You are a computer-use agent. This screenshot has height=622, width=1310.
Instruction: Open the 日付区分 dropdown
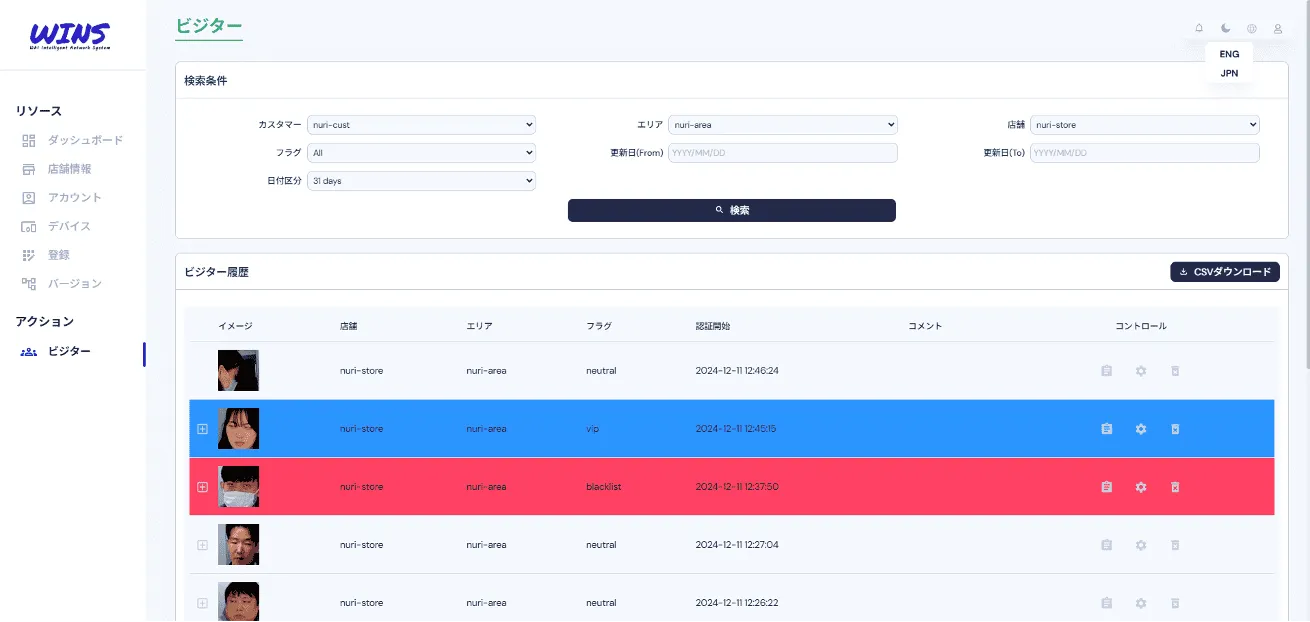(421, 181)
